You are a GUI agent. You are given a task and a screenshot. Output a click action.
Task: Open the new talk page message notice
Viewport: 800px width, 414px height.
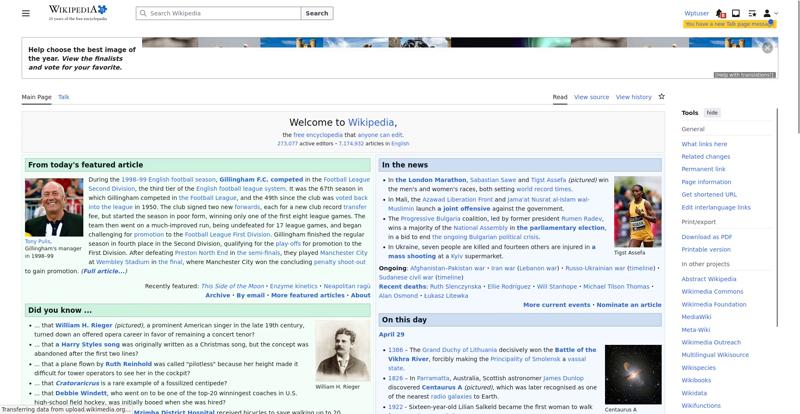(729, 24)
